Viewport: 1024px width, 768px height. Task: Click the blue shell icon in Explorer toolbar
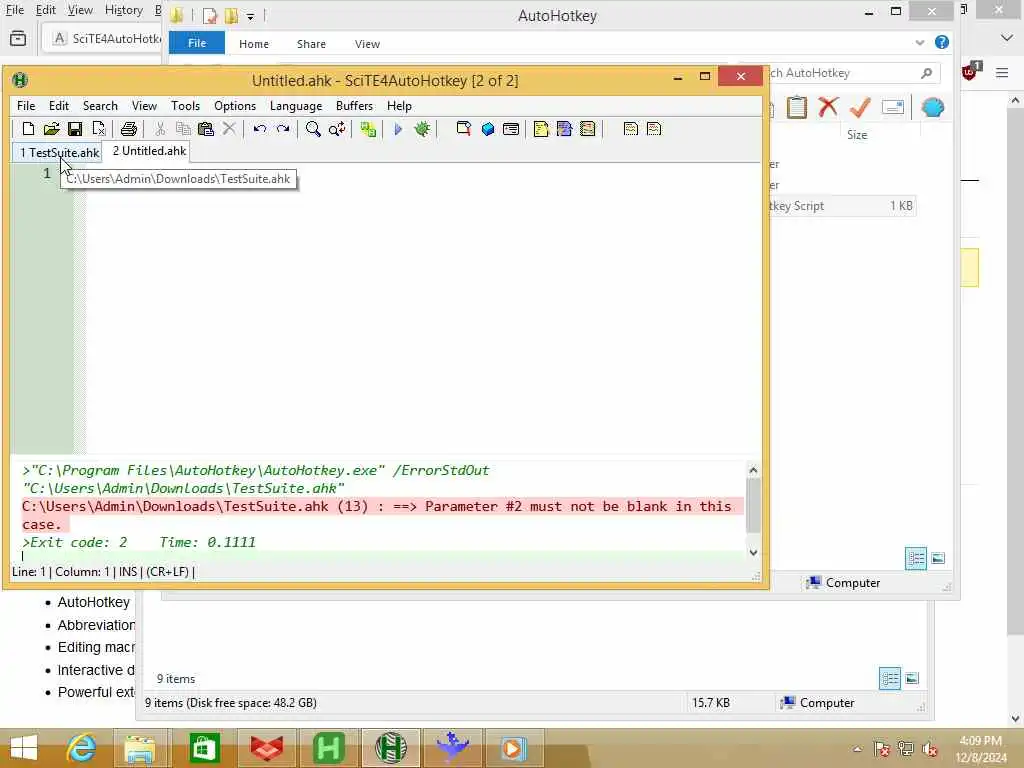coord(933,107)
